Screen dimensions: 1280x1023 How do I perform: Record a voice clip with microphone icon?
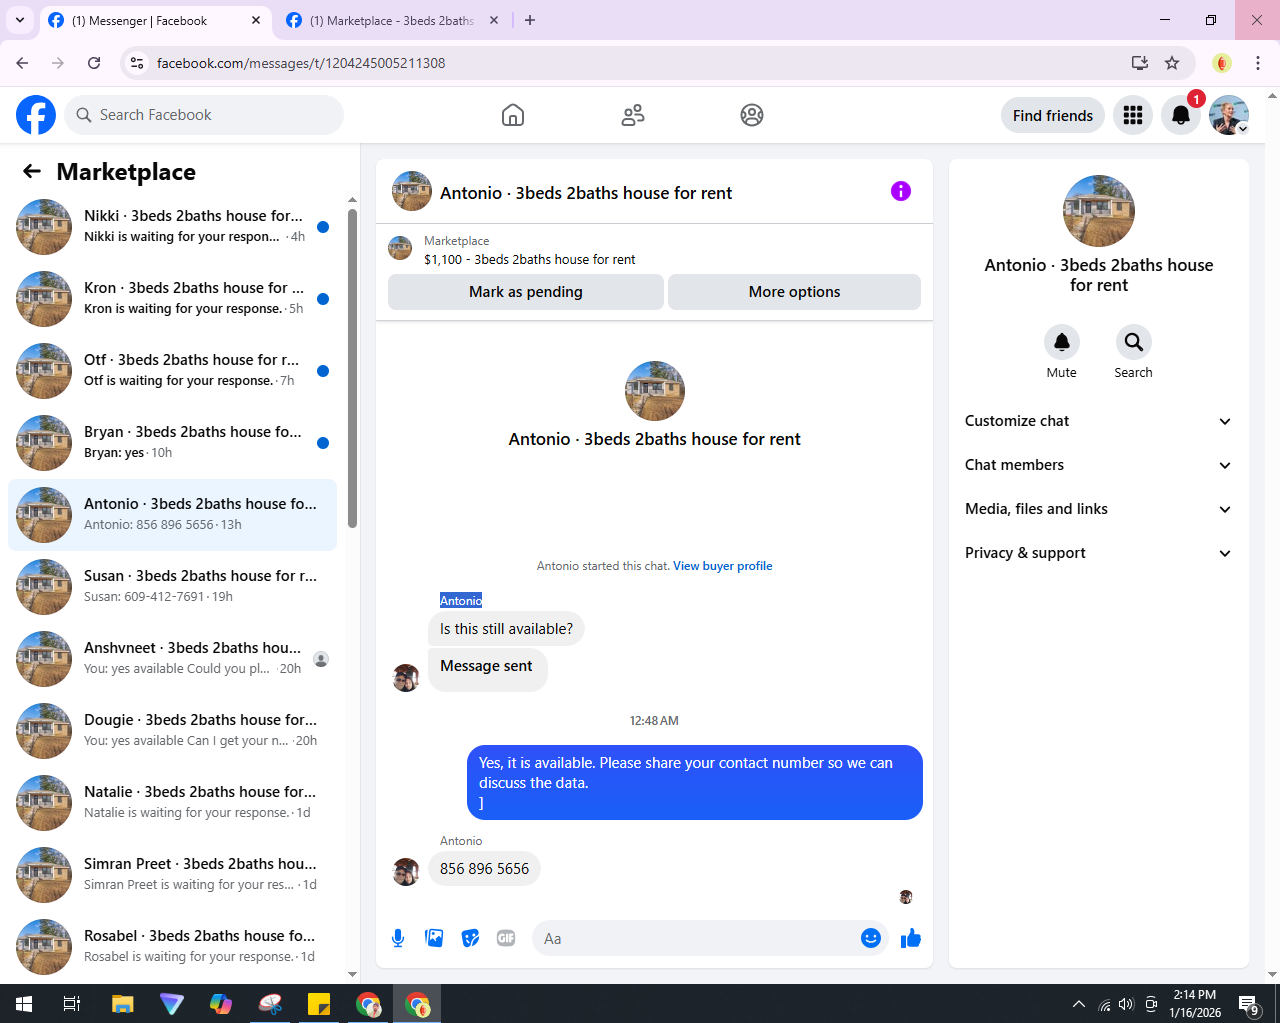click(398, 938)
